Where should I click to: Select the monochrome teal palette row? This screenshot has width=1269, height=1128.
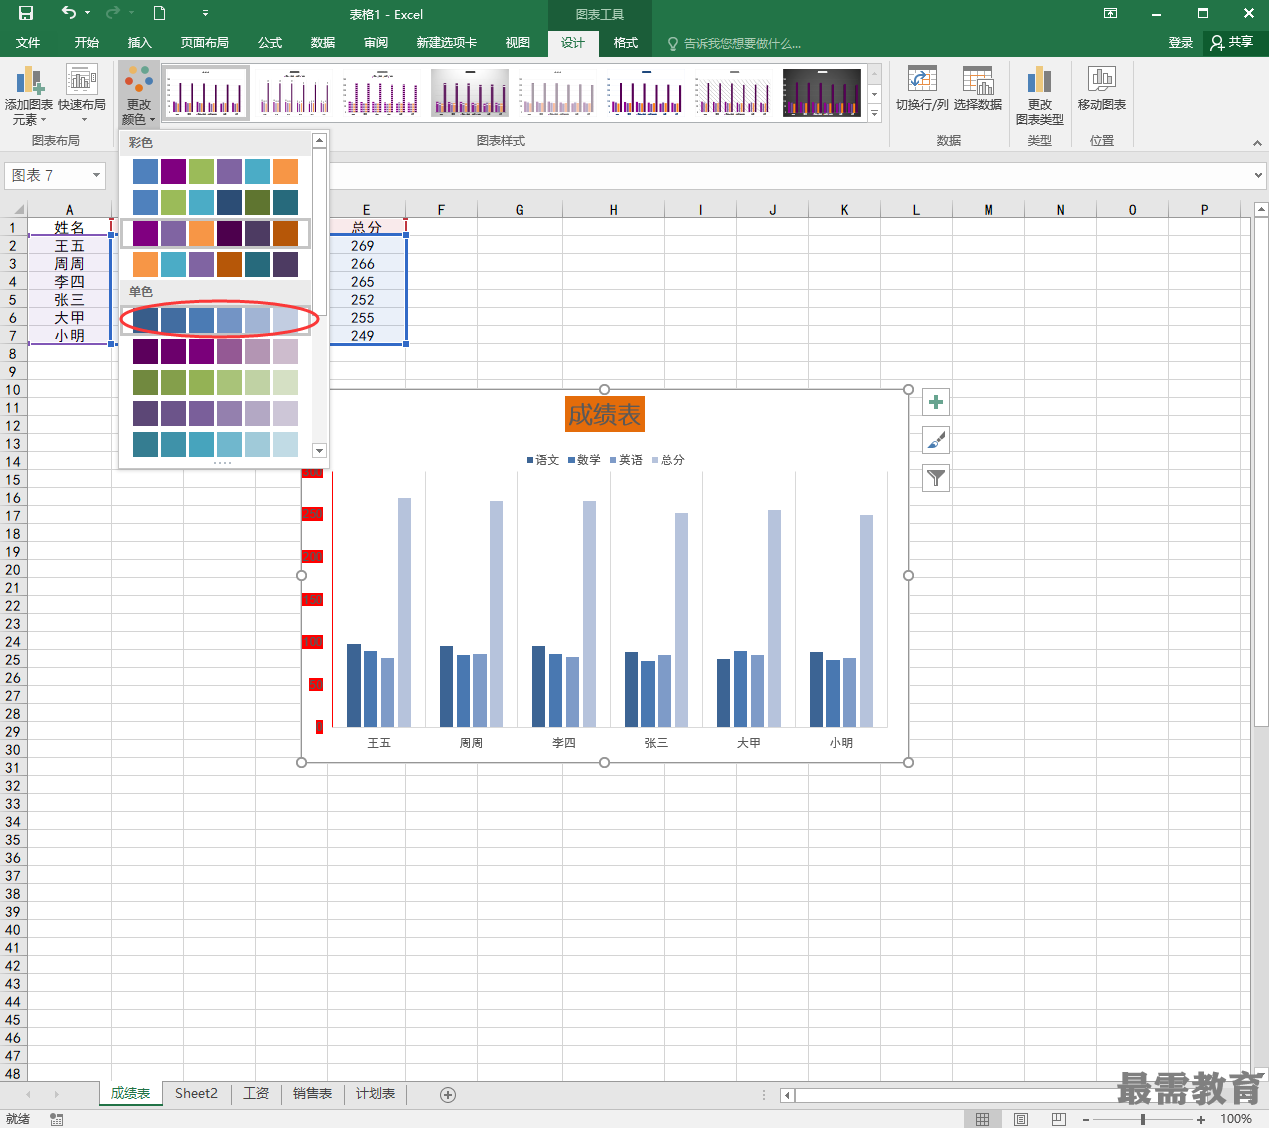[215, 444]
